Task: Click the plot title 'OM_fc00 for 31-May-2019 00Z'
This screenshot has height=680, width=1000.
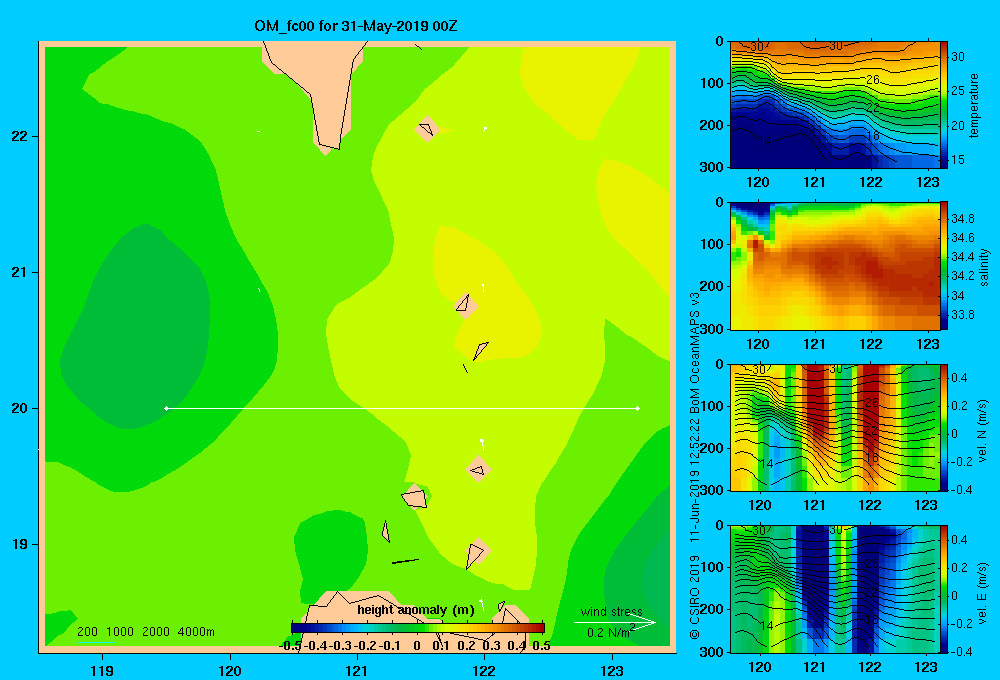Action: pyautogui.click(x=355, y=26)
